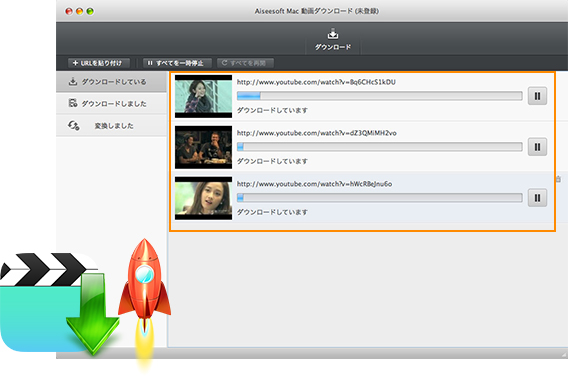The height and width of the screenshot is (376, 568).
Task: Pause the third download (hWcRBeJnu6o)
Action: coord(537,198)
